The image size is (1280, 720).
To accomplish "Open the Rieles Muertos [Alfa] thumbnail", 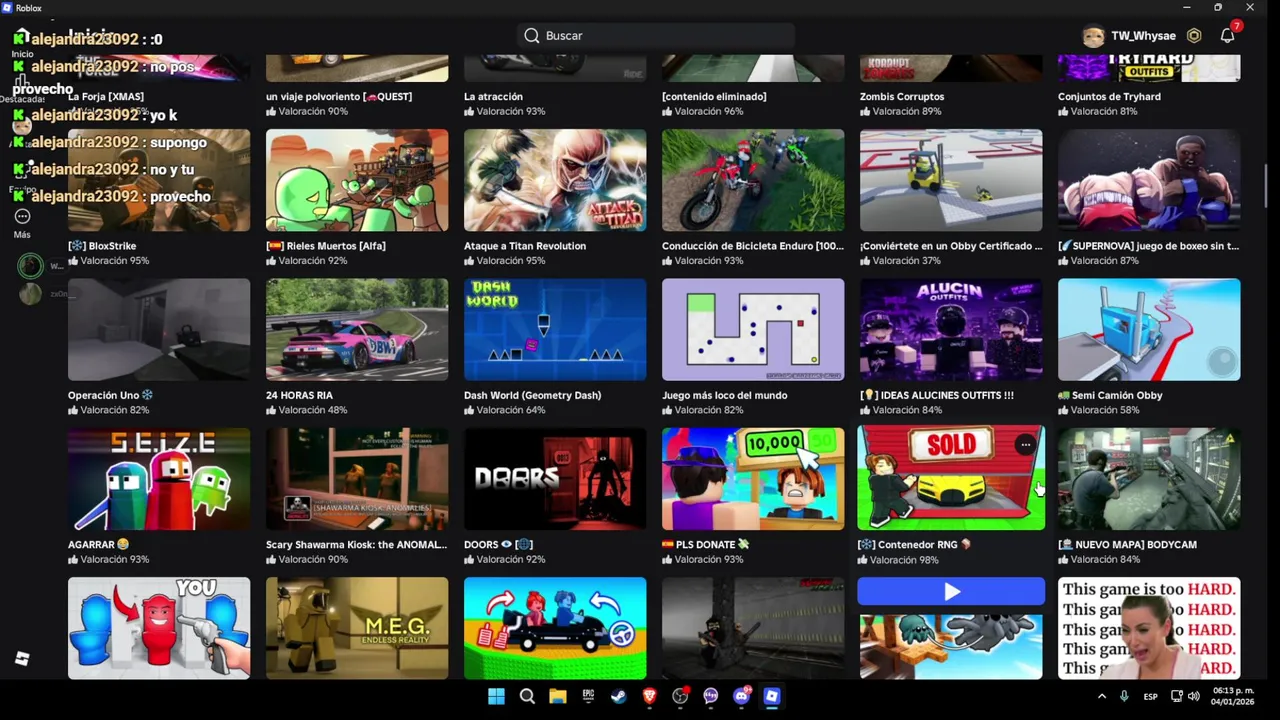I will click(357, 180).
